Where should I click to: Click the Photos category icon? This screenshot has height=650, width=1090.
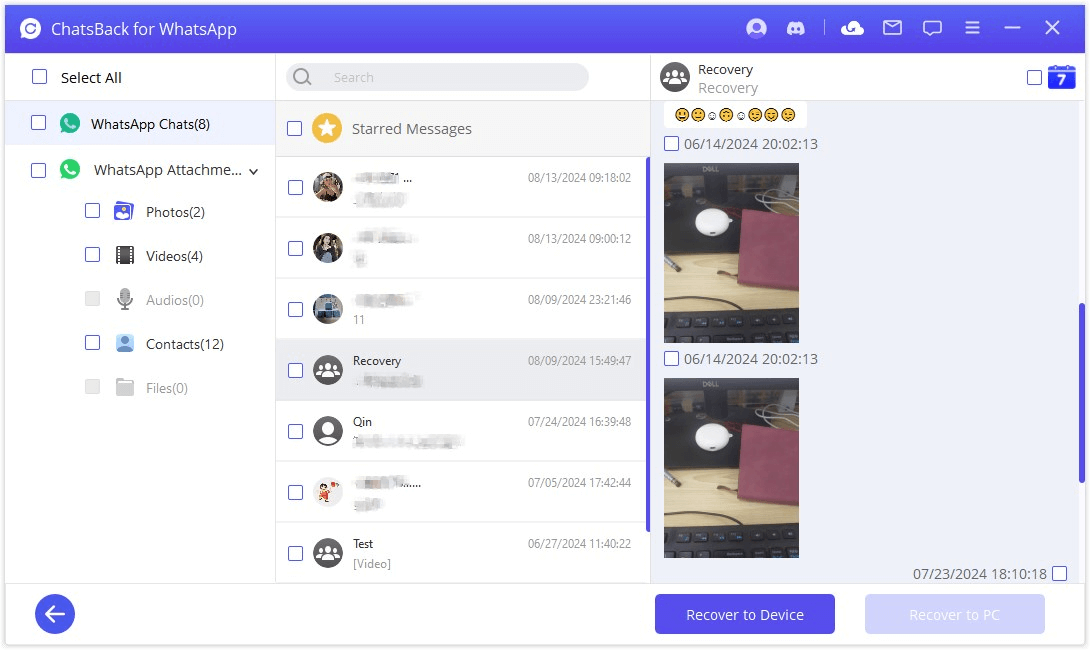(x=124, y=211)
